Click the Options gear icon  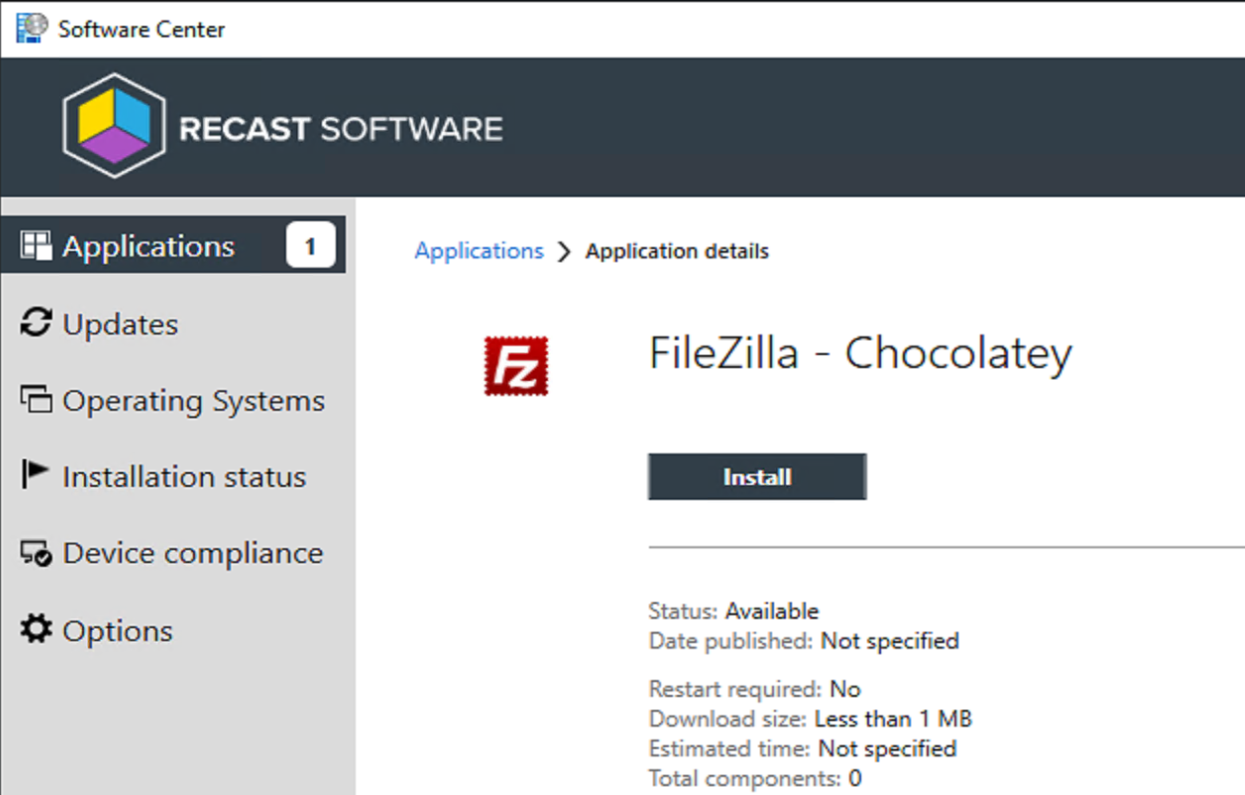(x=36, y=630)
